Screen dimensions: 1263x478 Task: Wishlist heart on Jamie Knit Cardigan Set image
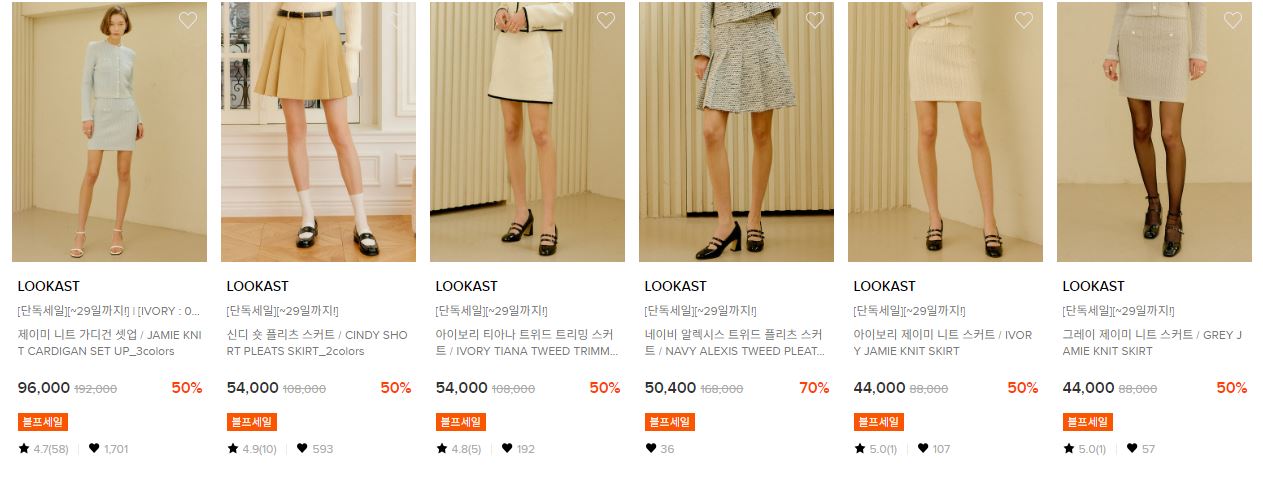pos(188,20)
